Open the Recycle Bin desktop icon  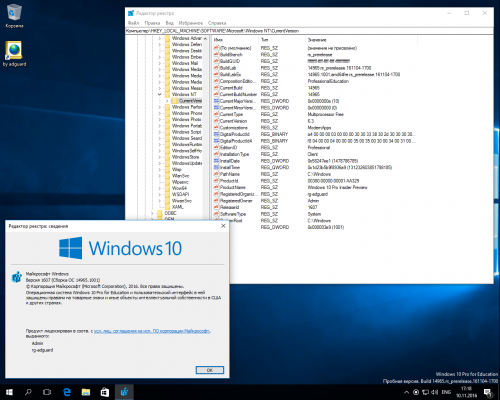[x=14, y=15]
